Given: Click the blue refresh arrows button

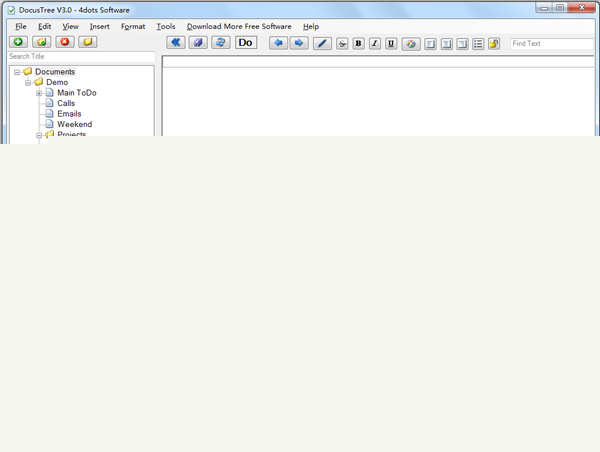Looking at the screenshot, I should (x=221, y=42).
